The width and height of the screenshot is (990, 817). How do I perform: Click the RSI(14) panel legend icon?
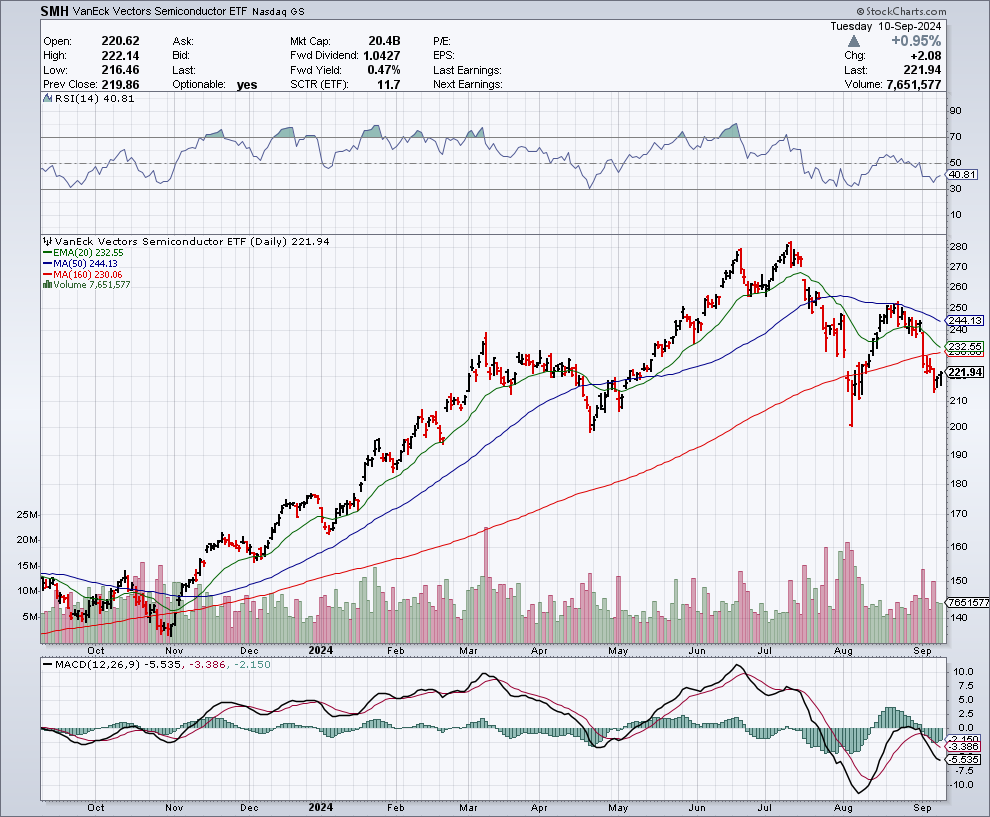click(46, 100)
